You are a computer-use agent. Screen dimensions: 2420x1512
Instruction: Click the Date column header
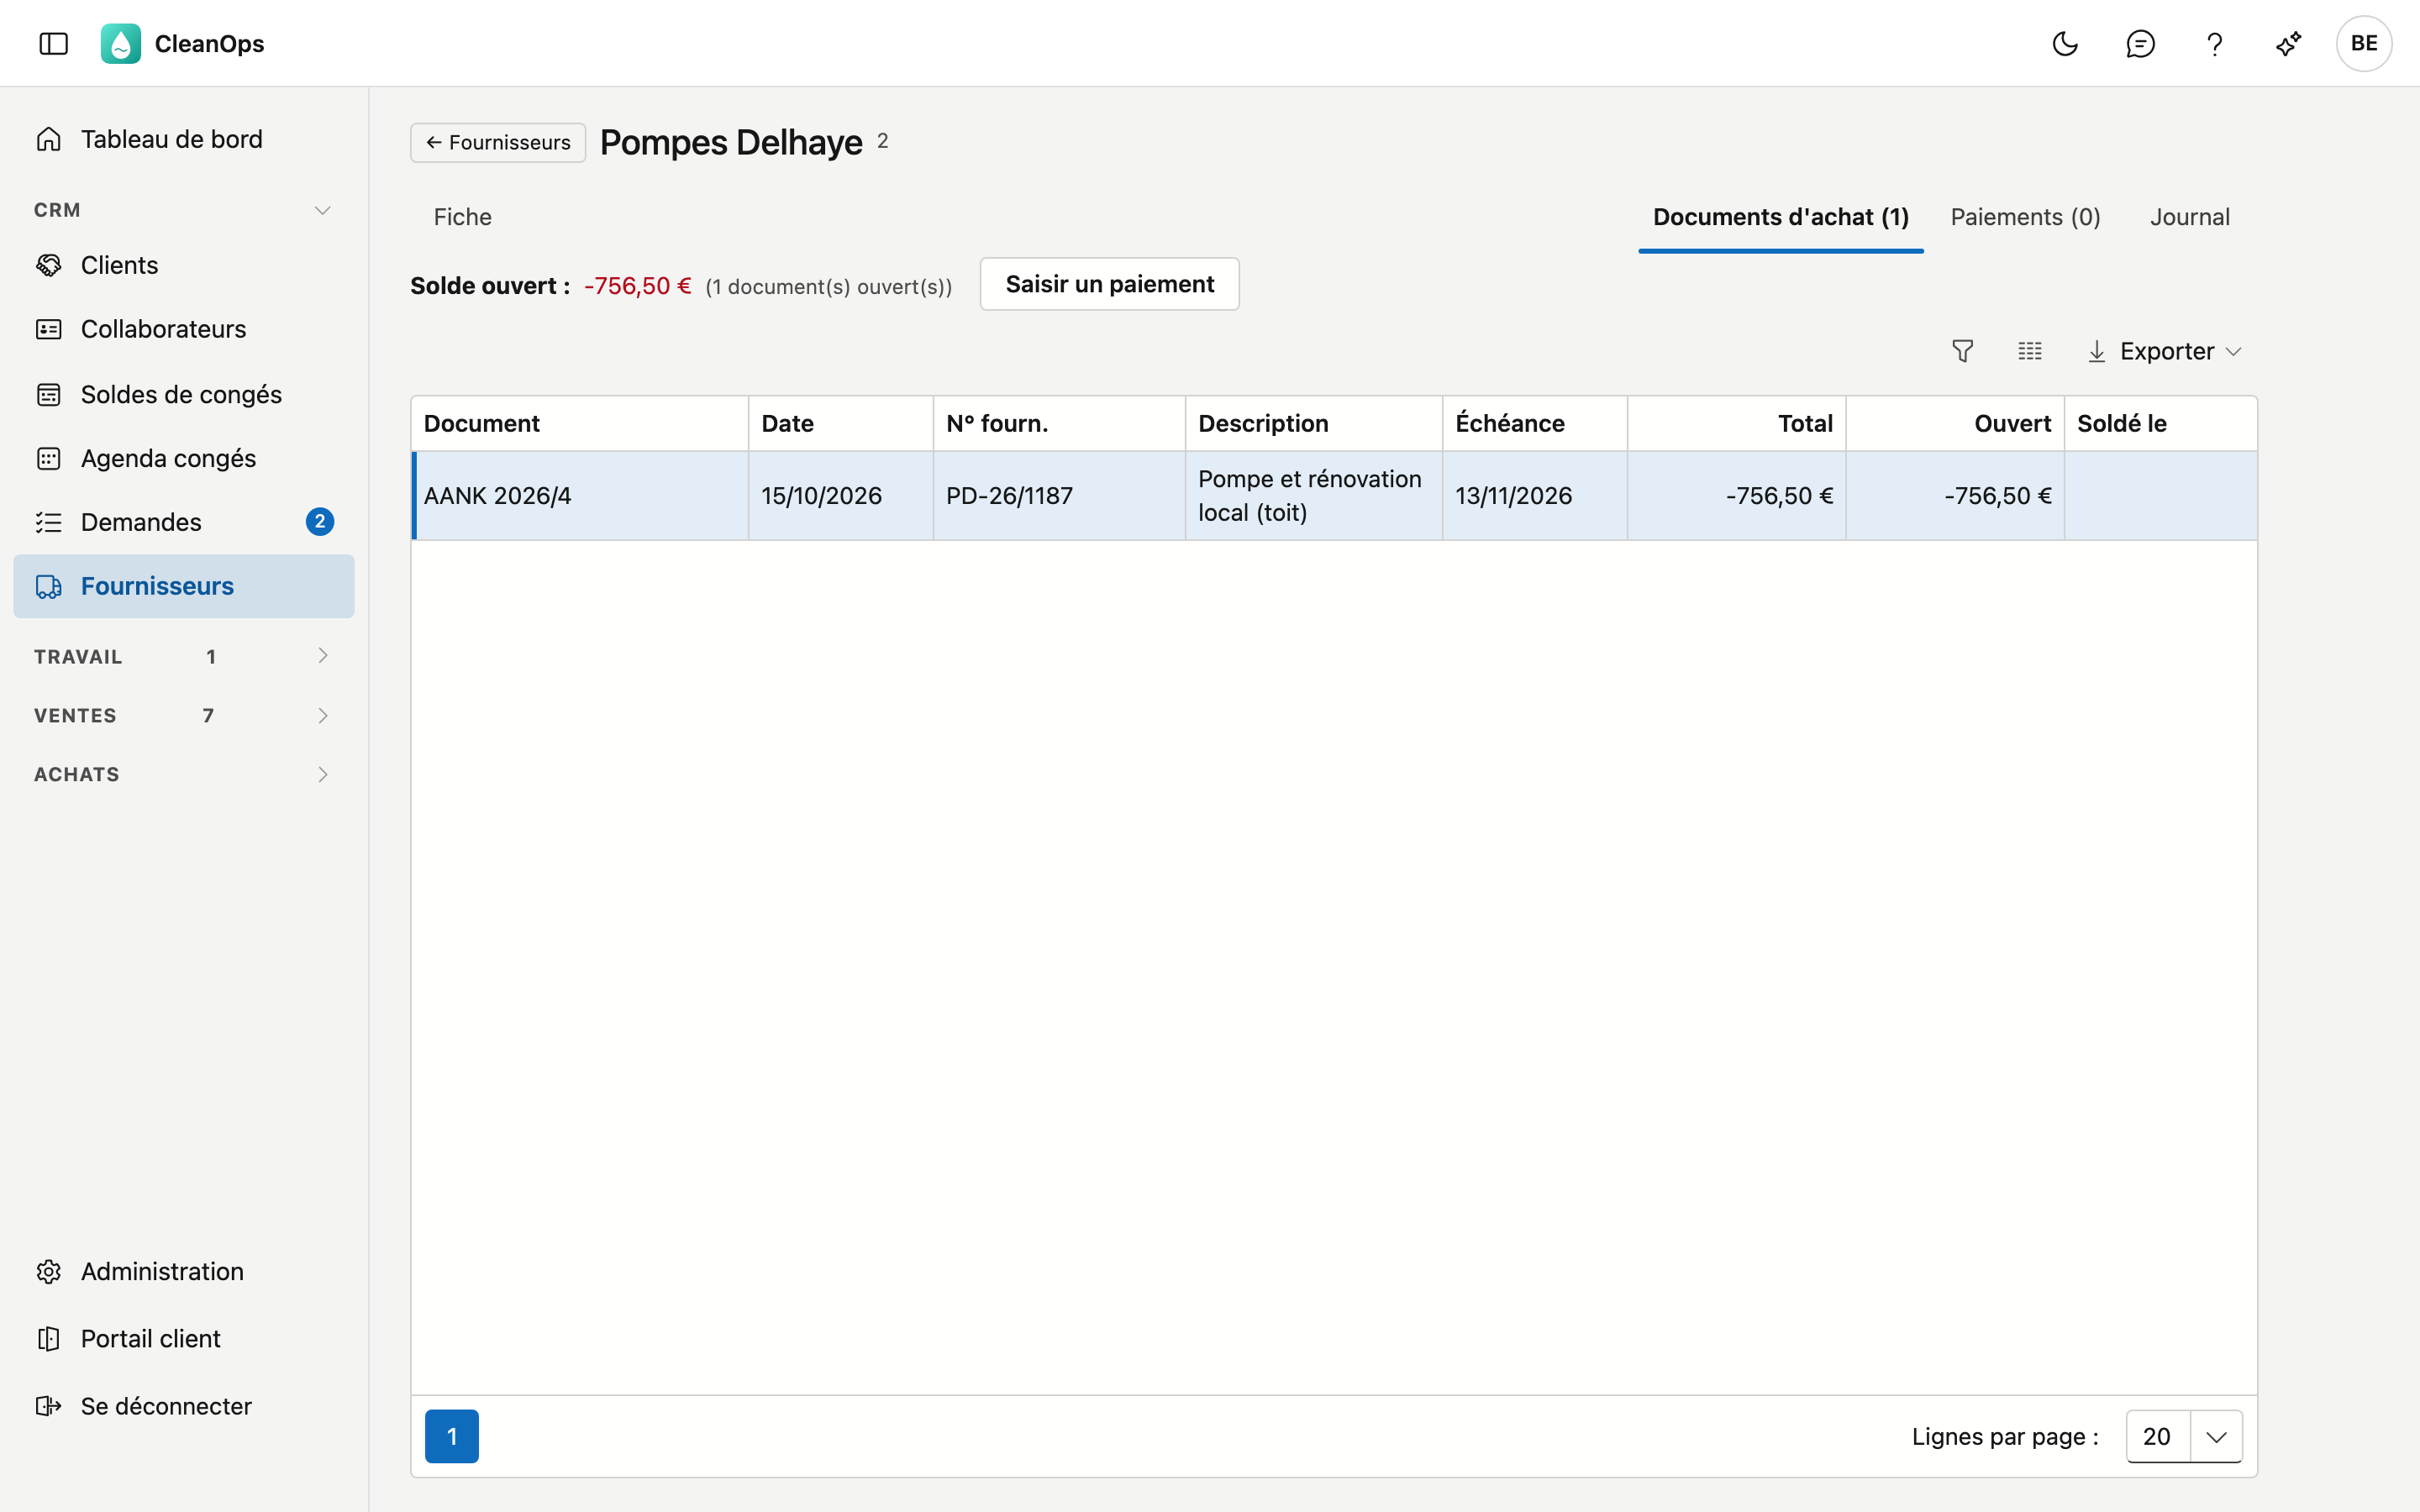click(x=840, y=423)
